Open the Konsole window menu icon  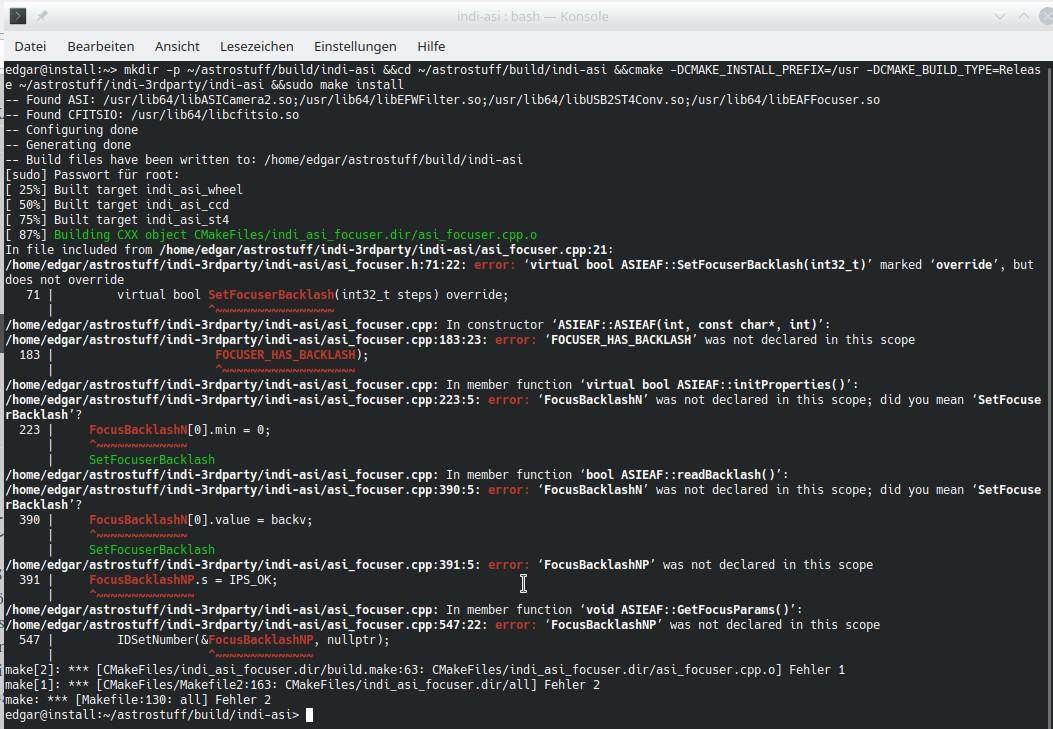[17, 16]
